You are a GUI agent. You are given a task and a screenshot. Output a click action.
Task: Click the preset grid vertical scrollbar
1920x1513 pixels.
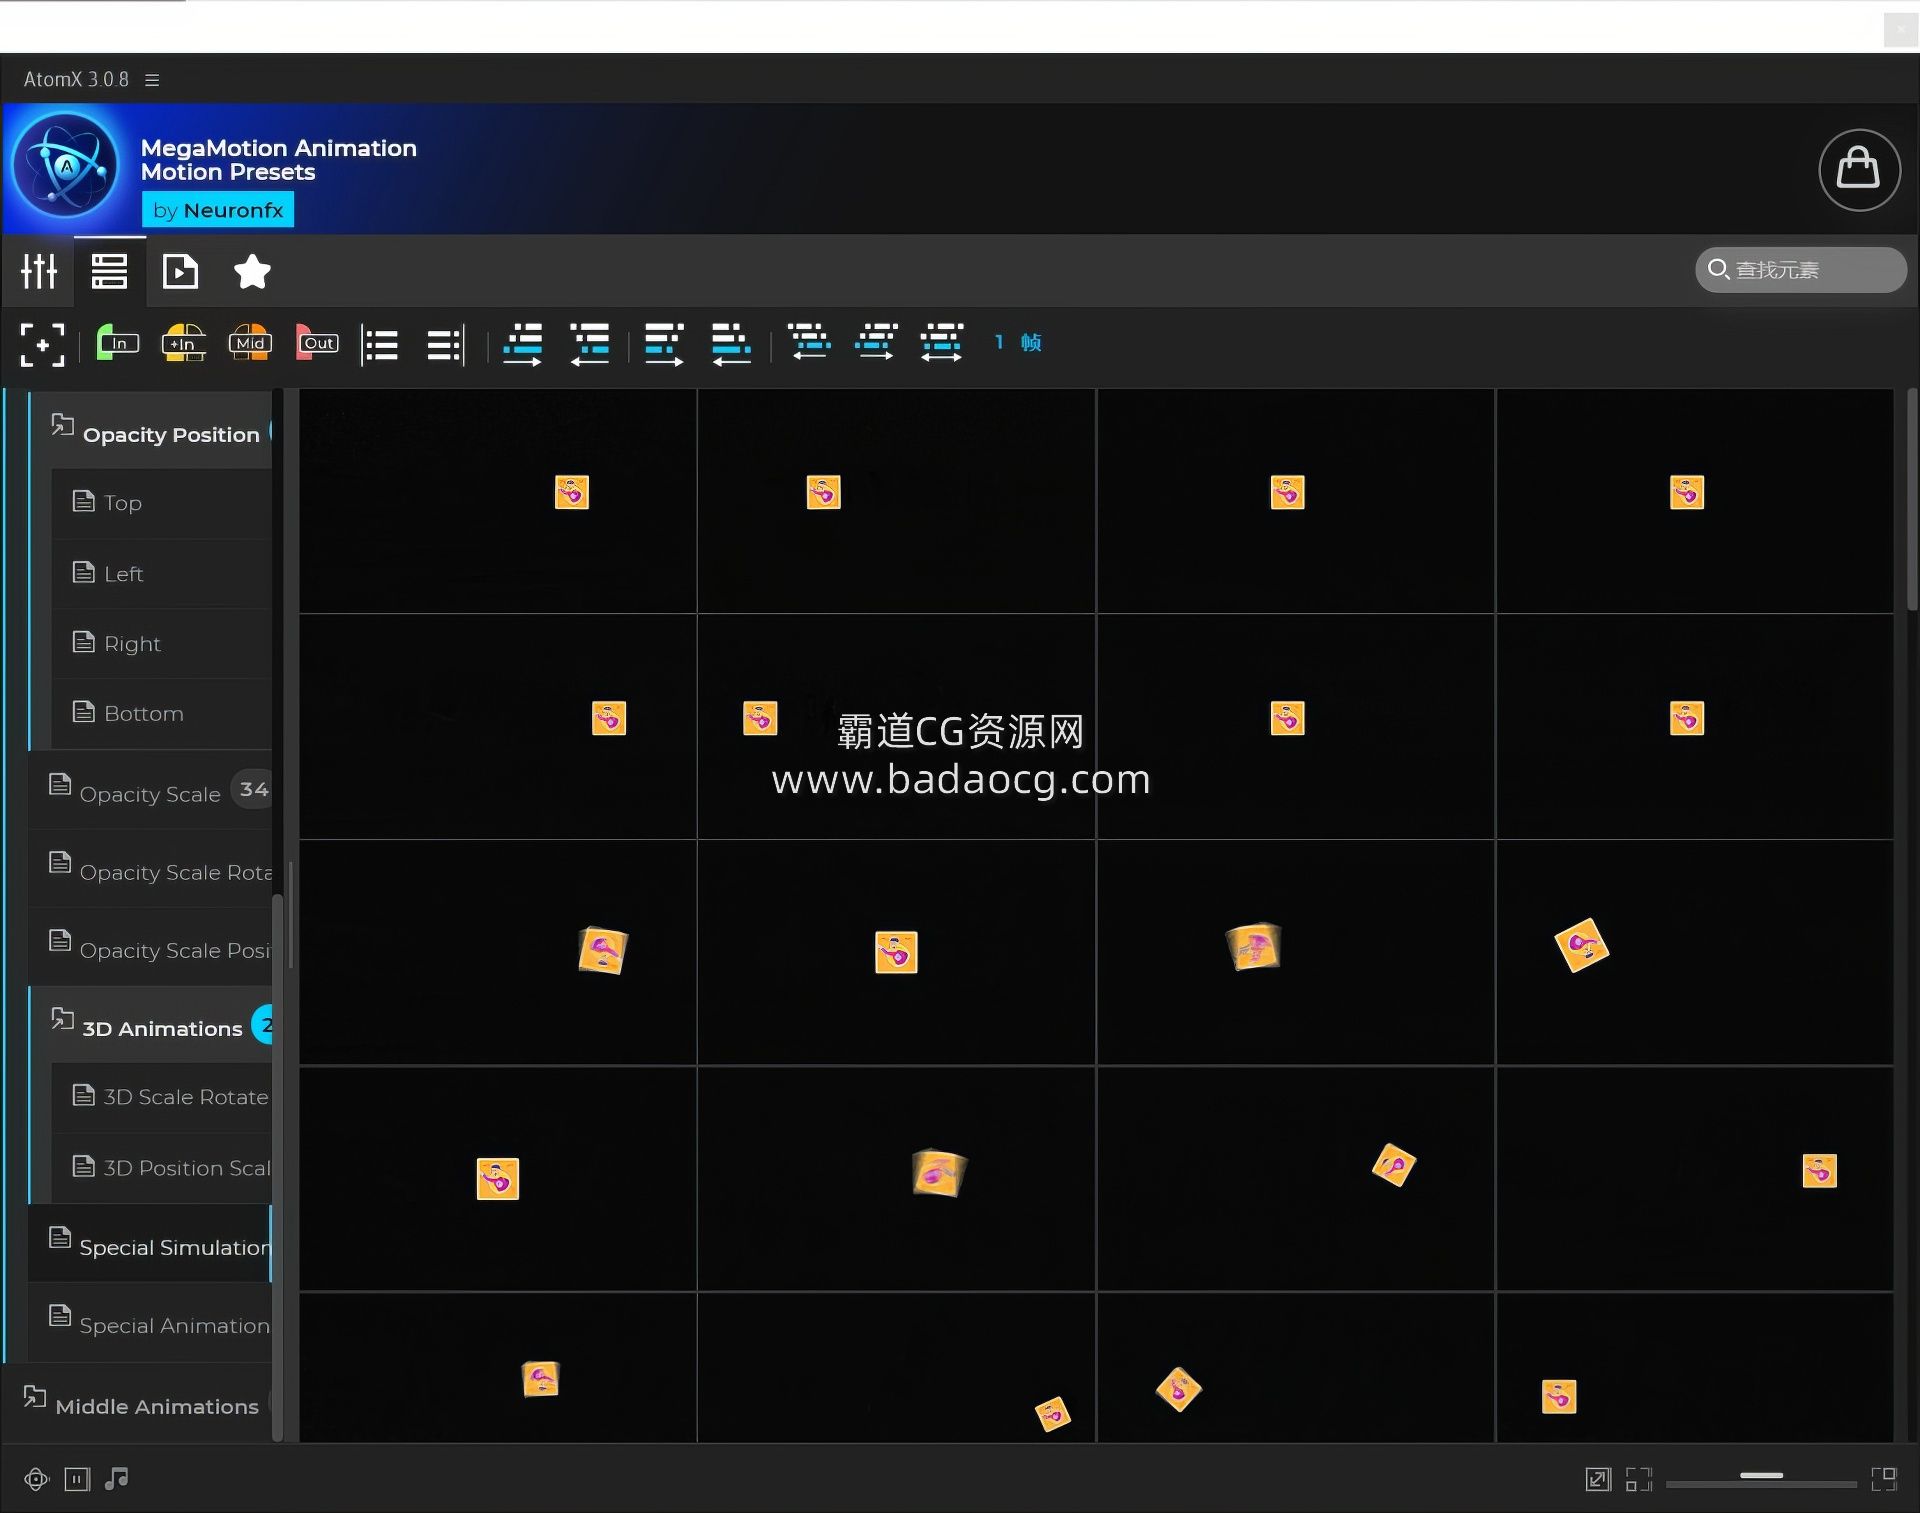[1911, 500]
